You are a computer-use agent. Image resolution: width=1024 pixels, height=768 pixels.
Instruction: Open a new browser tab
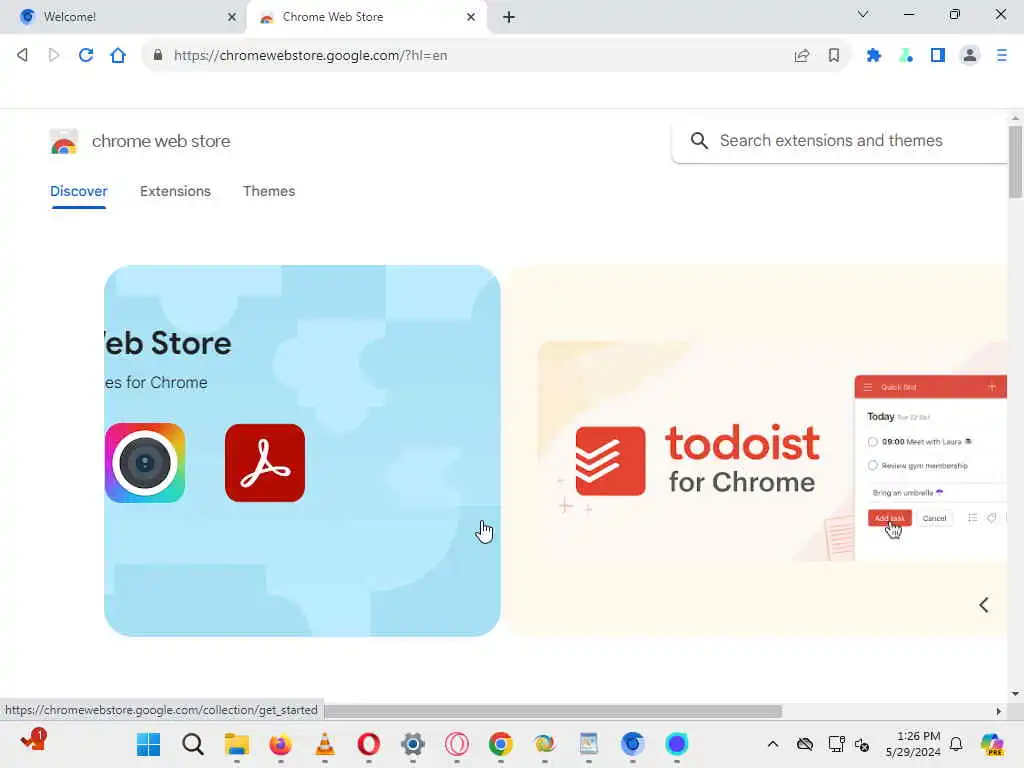tap(509, 17)
